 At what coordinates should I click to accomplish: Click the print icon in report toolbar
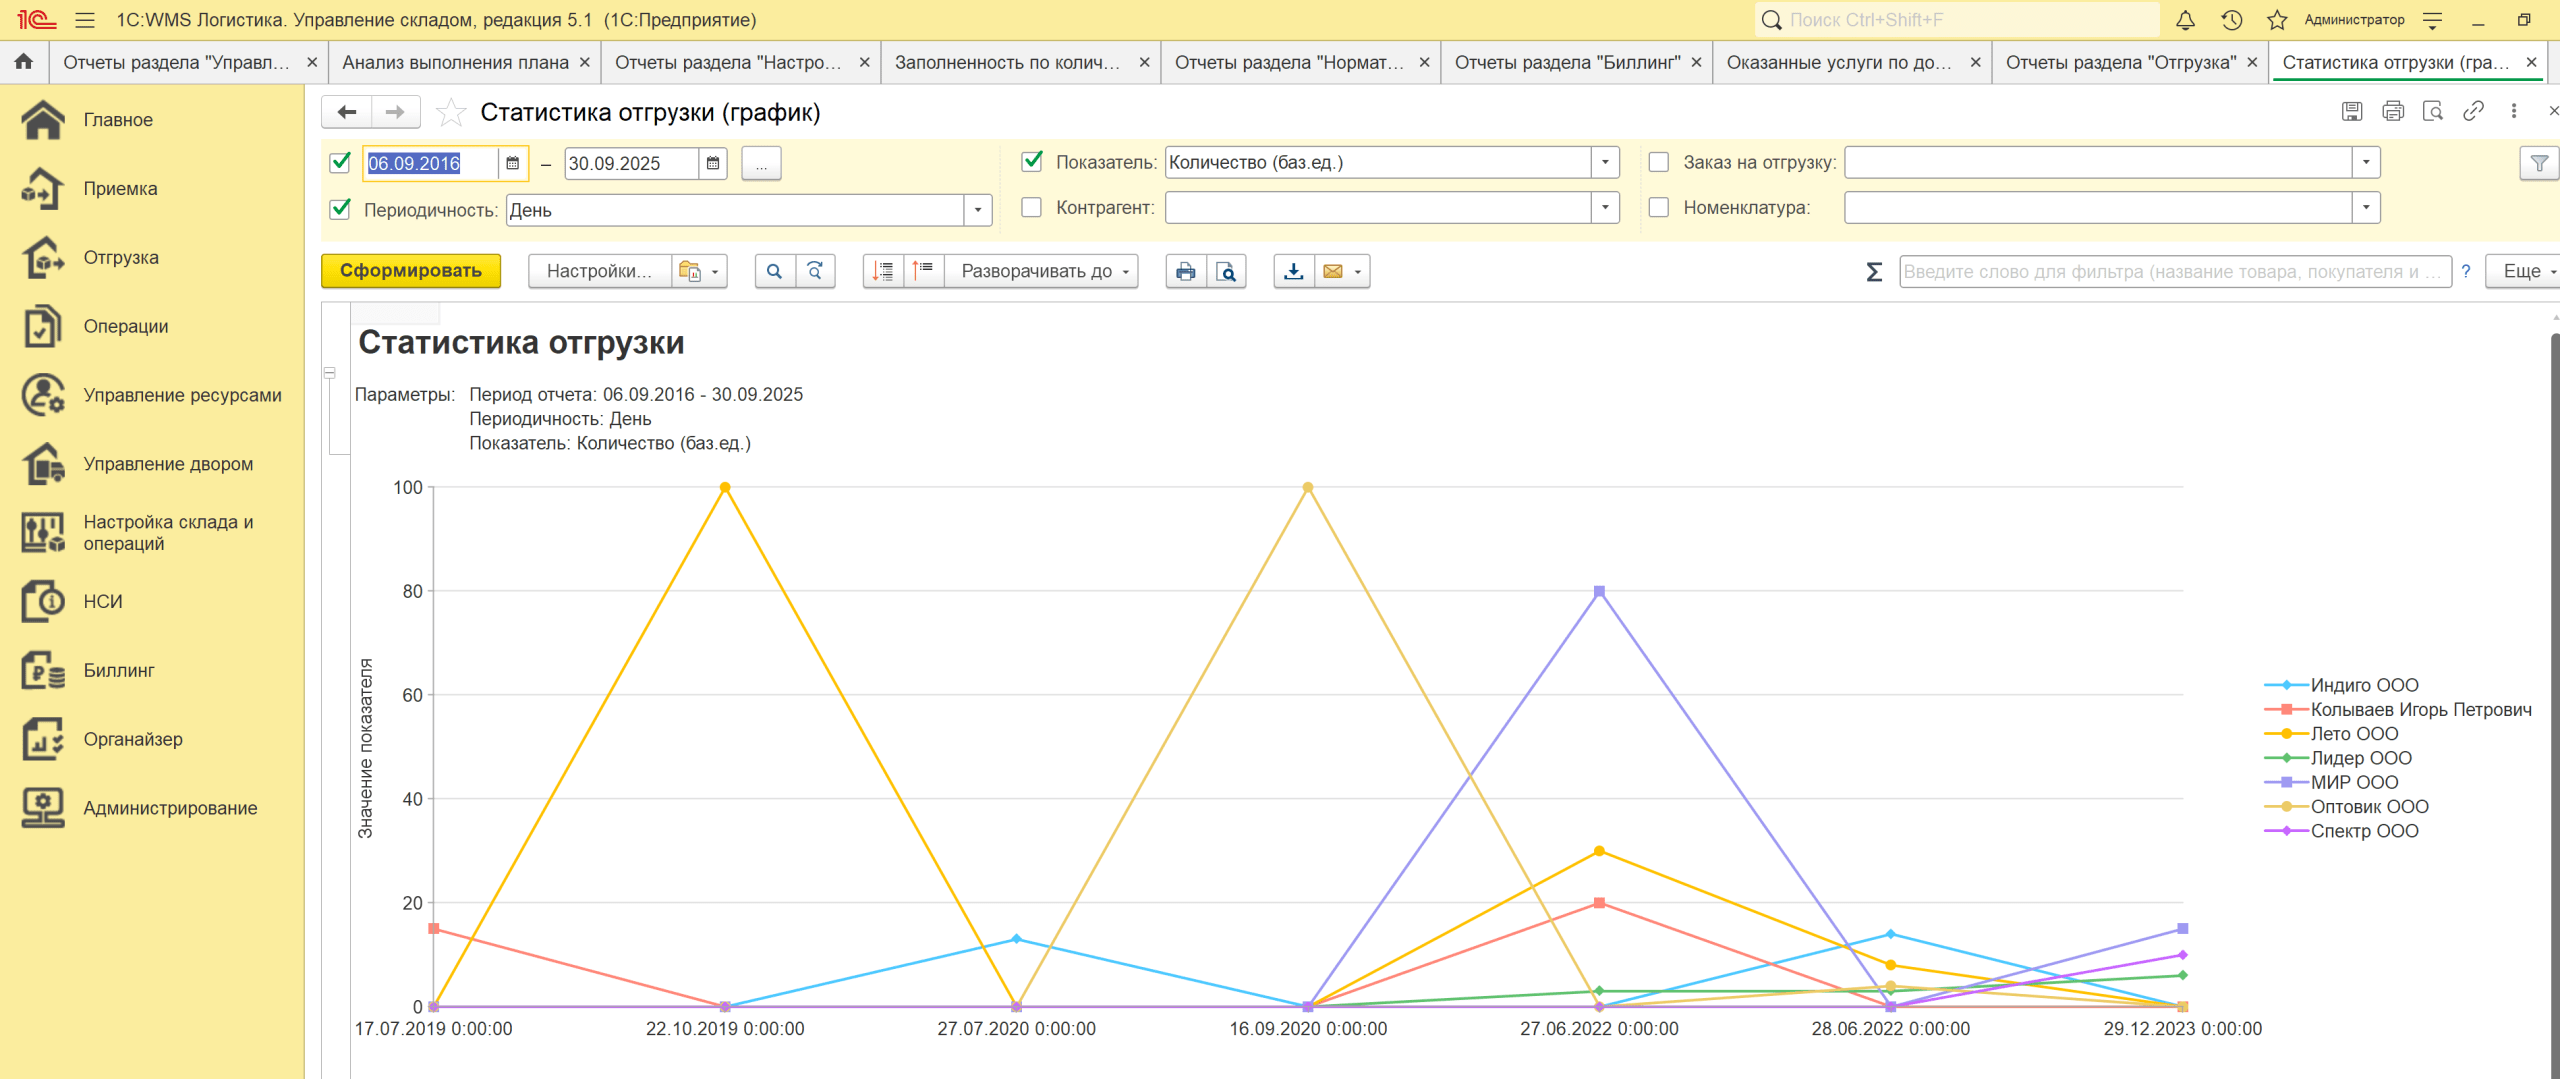coord(1185,271)
